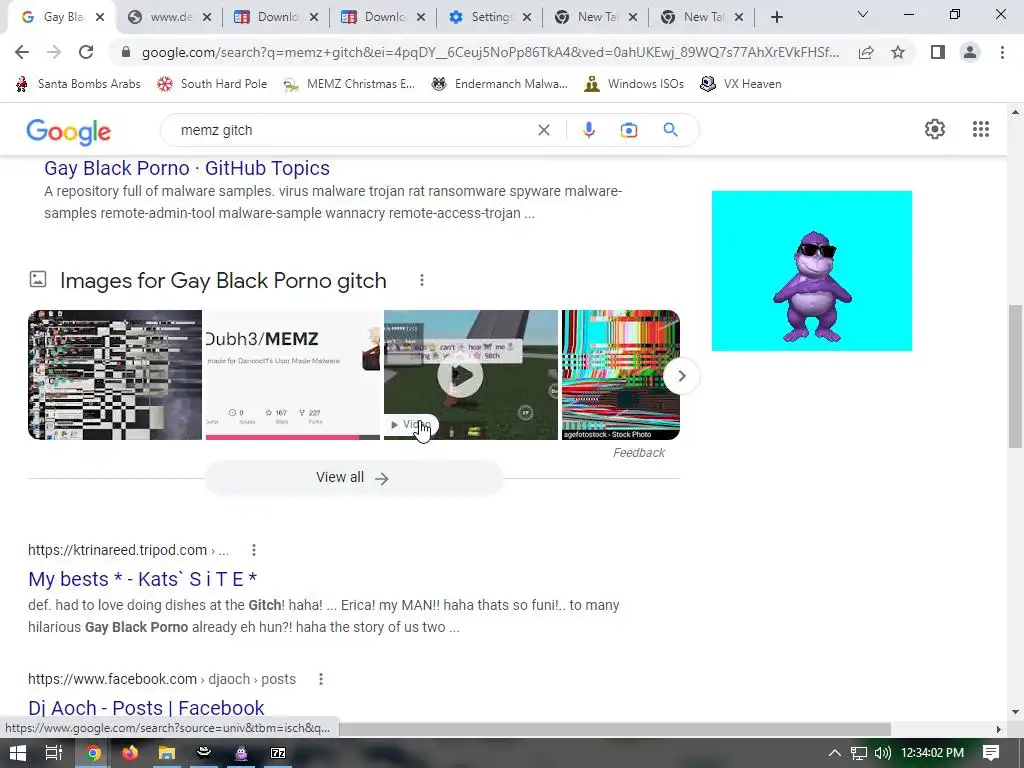Open more options for facebook.com result
Viewport: 1024px width, 768px height.
pyautogui.click(x=321, y=680)
